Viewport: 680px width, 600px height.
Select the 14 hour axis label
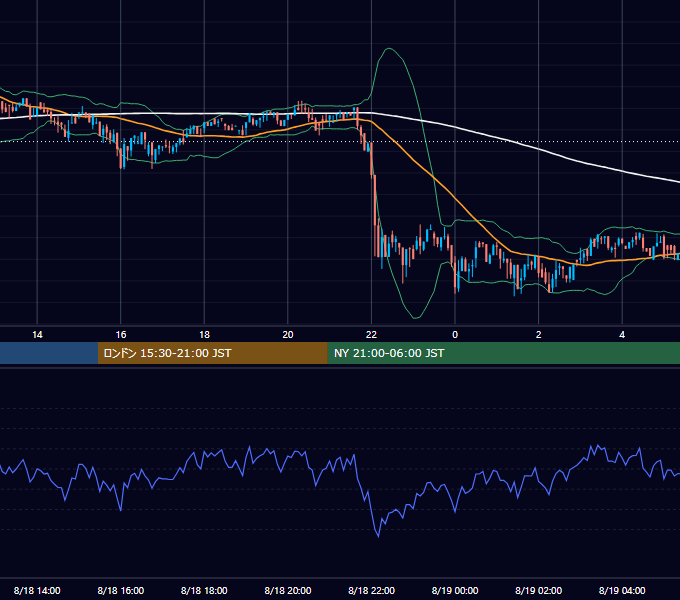tap(37, 335)
